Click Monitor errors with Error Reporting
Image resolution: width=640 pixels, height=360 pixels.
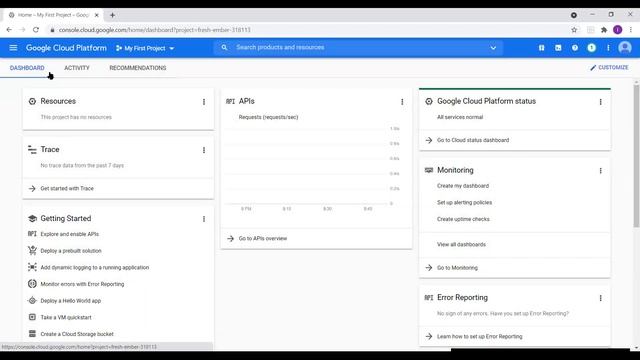(82, 284)
